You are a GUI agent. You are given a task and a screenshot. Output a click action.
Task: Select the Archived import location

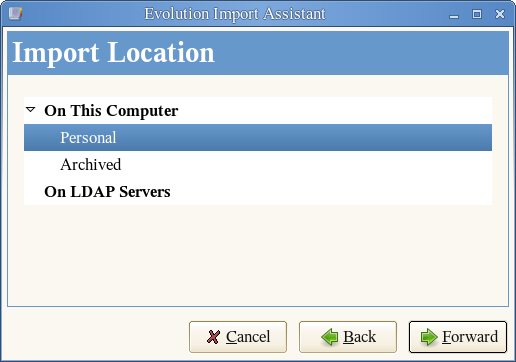258,164
